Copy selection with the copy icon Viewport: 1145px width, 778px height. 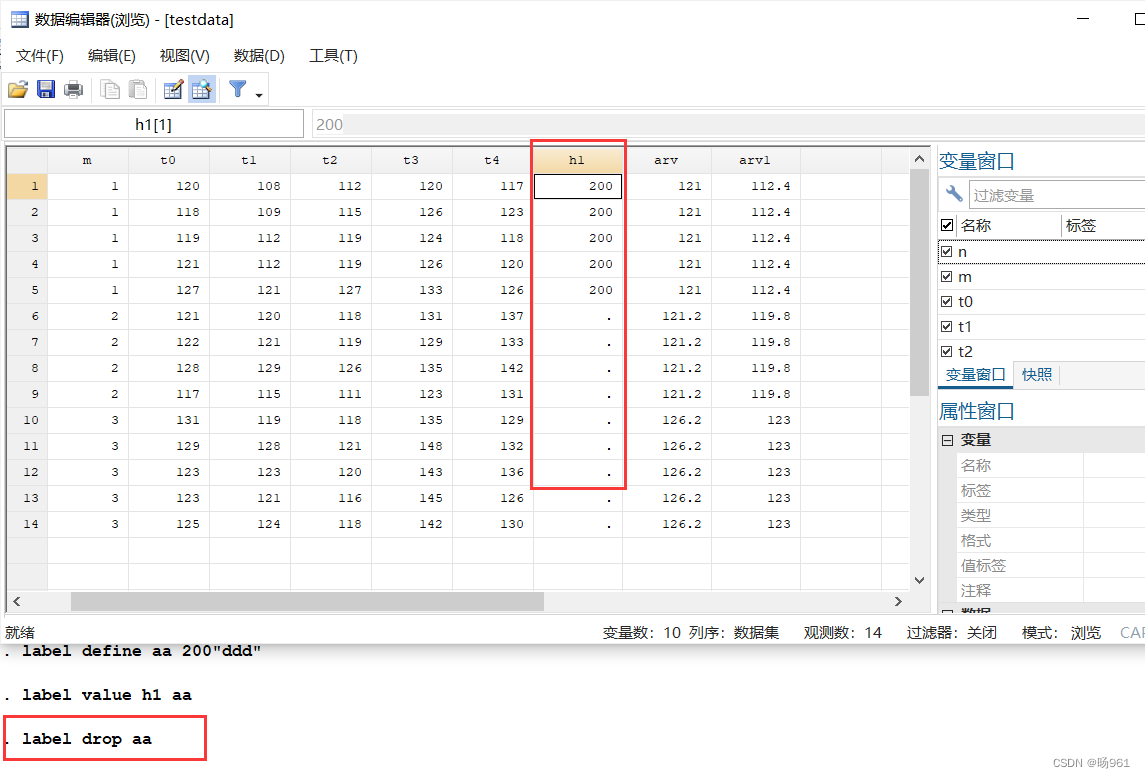click(x=110, y=89)
